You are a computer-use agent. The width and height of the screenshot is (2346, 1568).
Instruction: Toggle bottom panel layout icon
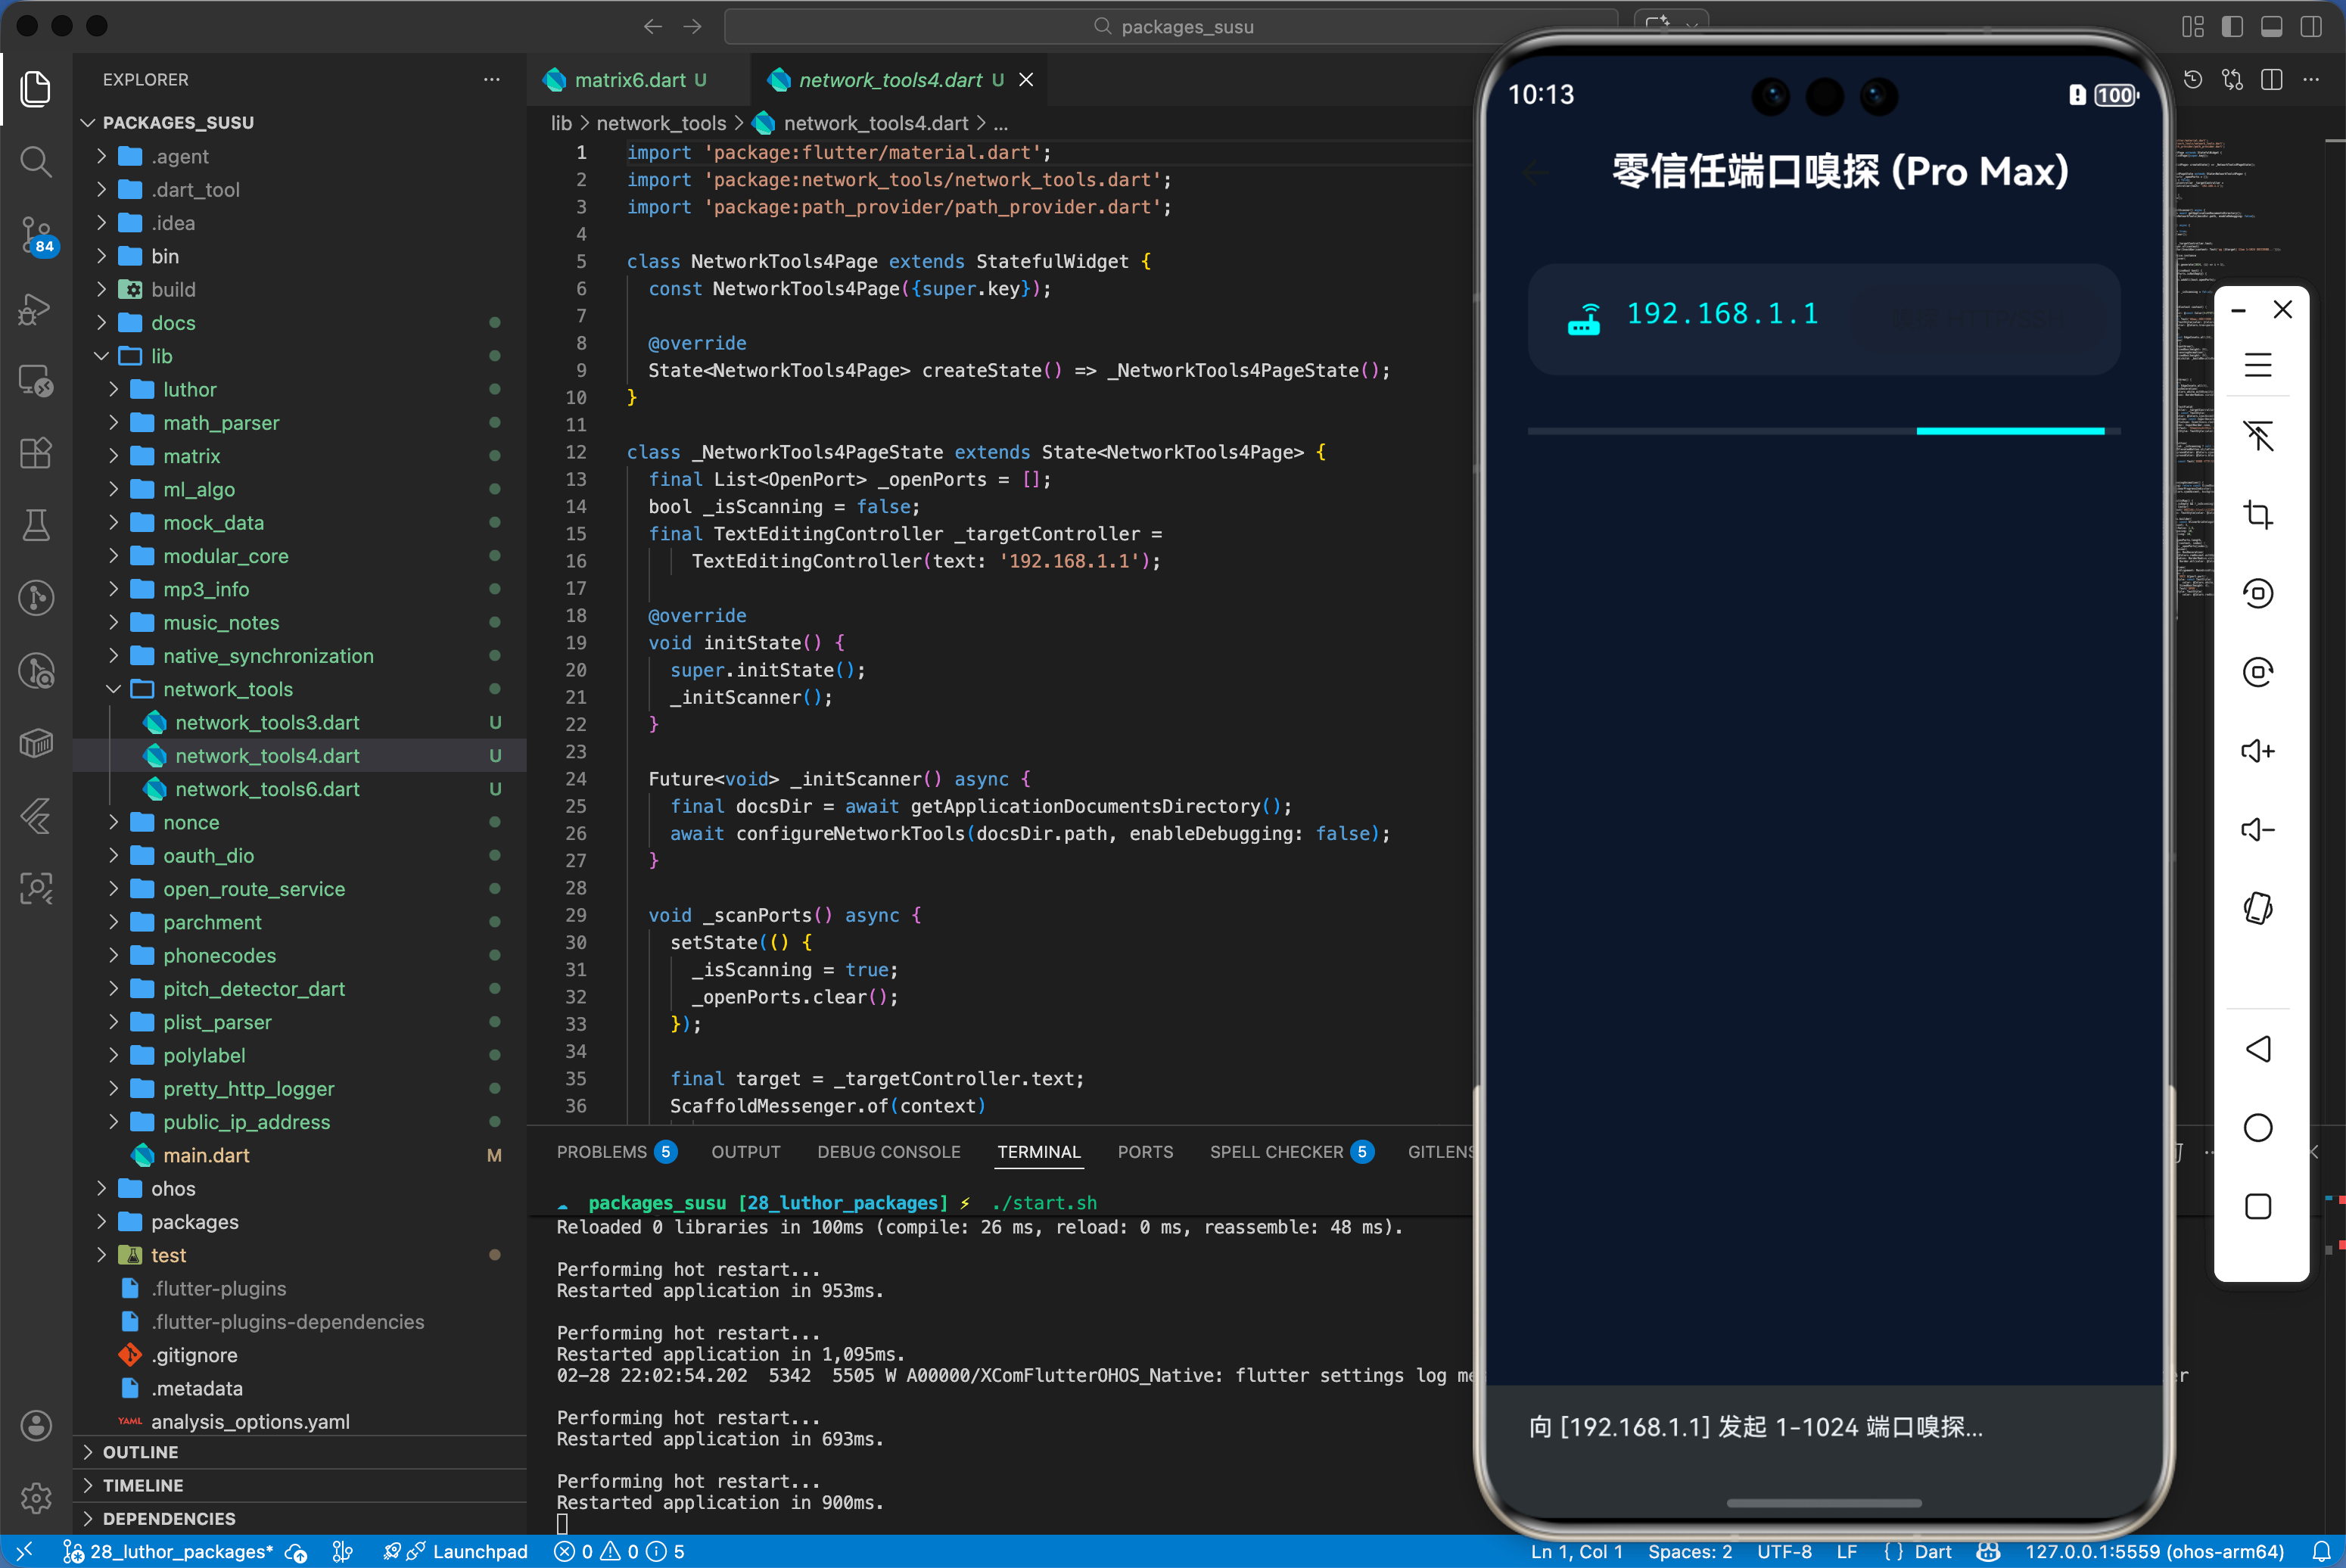2272,27
